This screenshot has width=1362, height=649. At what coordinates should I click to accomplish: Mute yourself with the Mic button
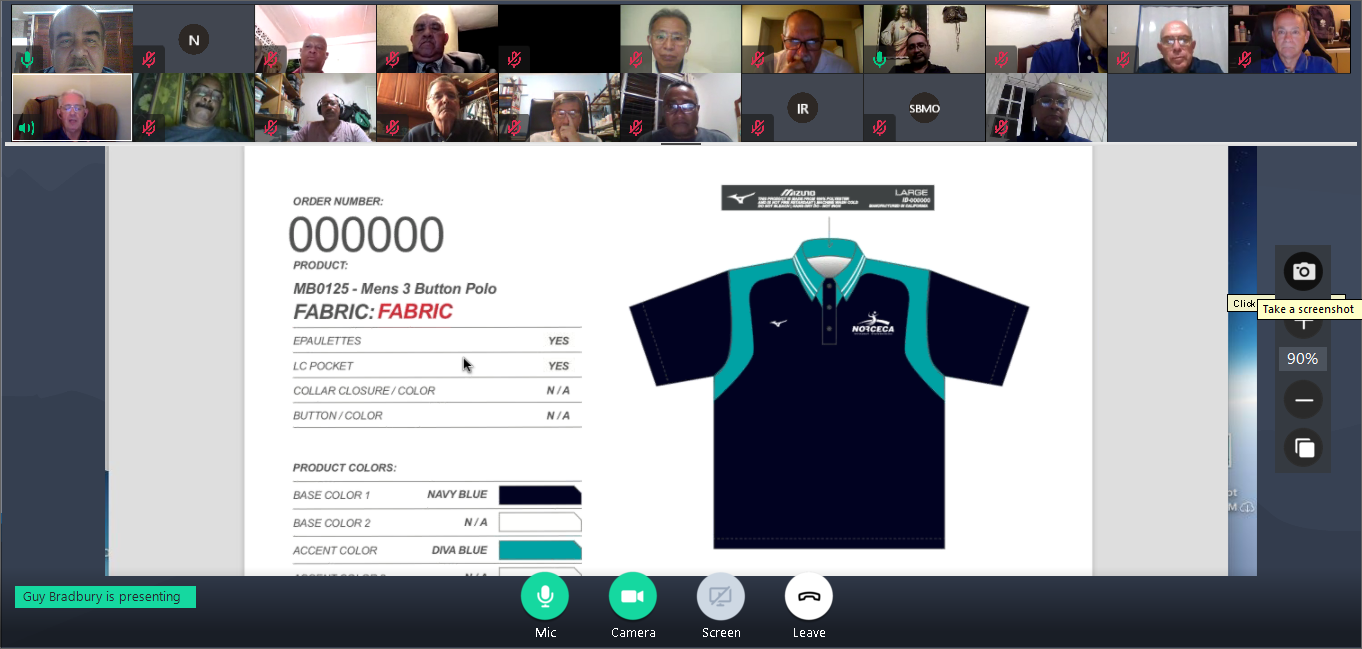pyautogui.click(x=545, y=596)
